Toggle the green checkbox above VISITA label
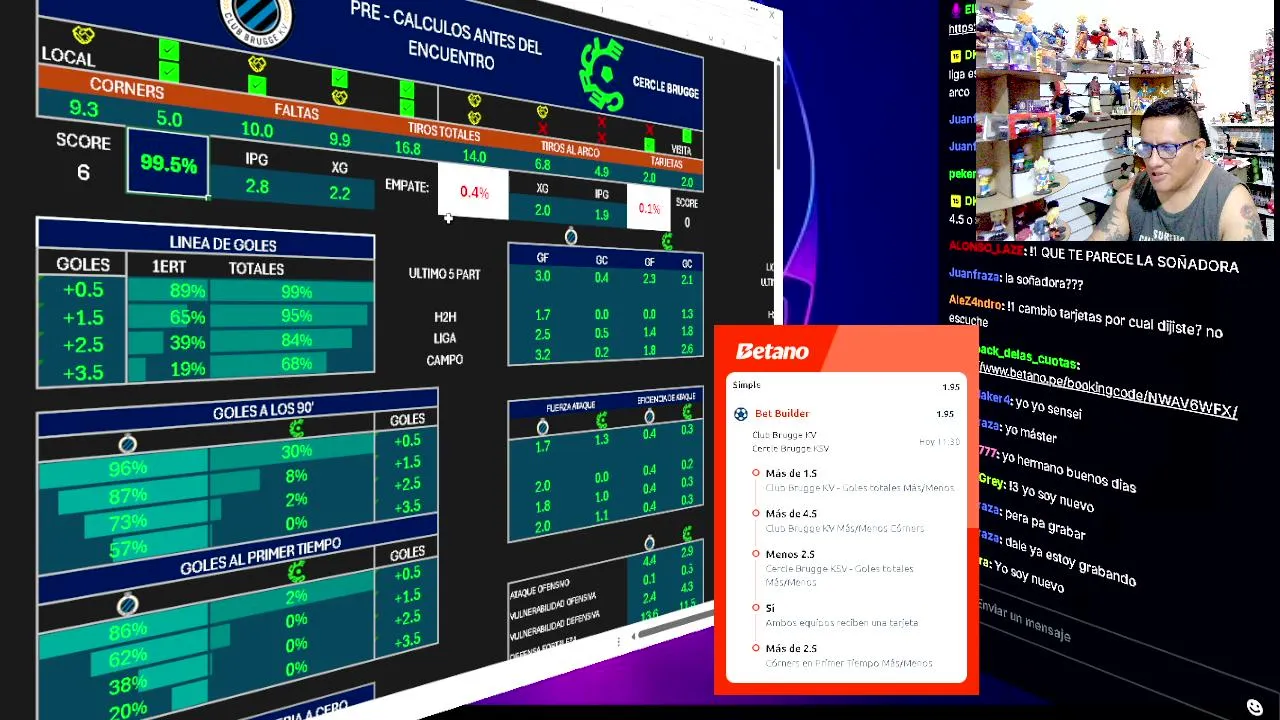The image size is (1280, 720). (687, 136)
